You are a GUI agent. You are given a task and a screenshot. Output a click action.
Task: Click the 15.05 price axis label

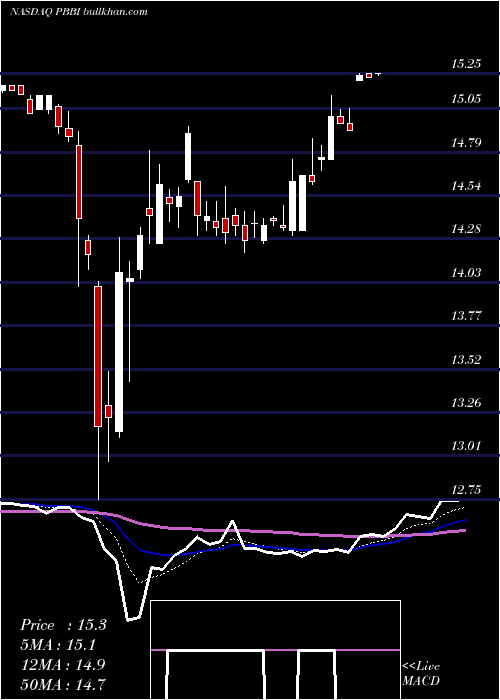pyautogui.click(x=466, y=99)
